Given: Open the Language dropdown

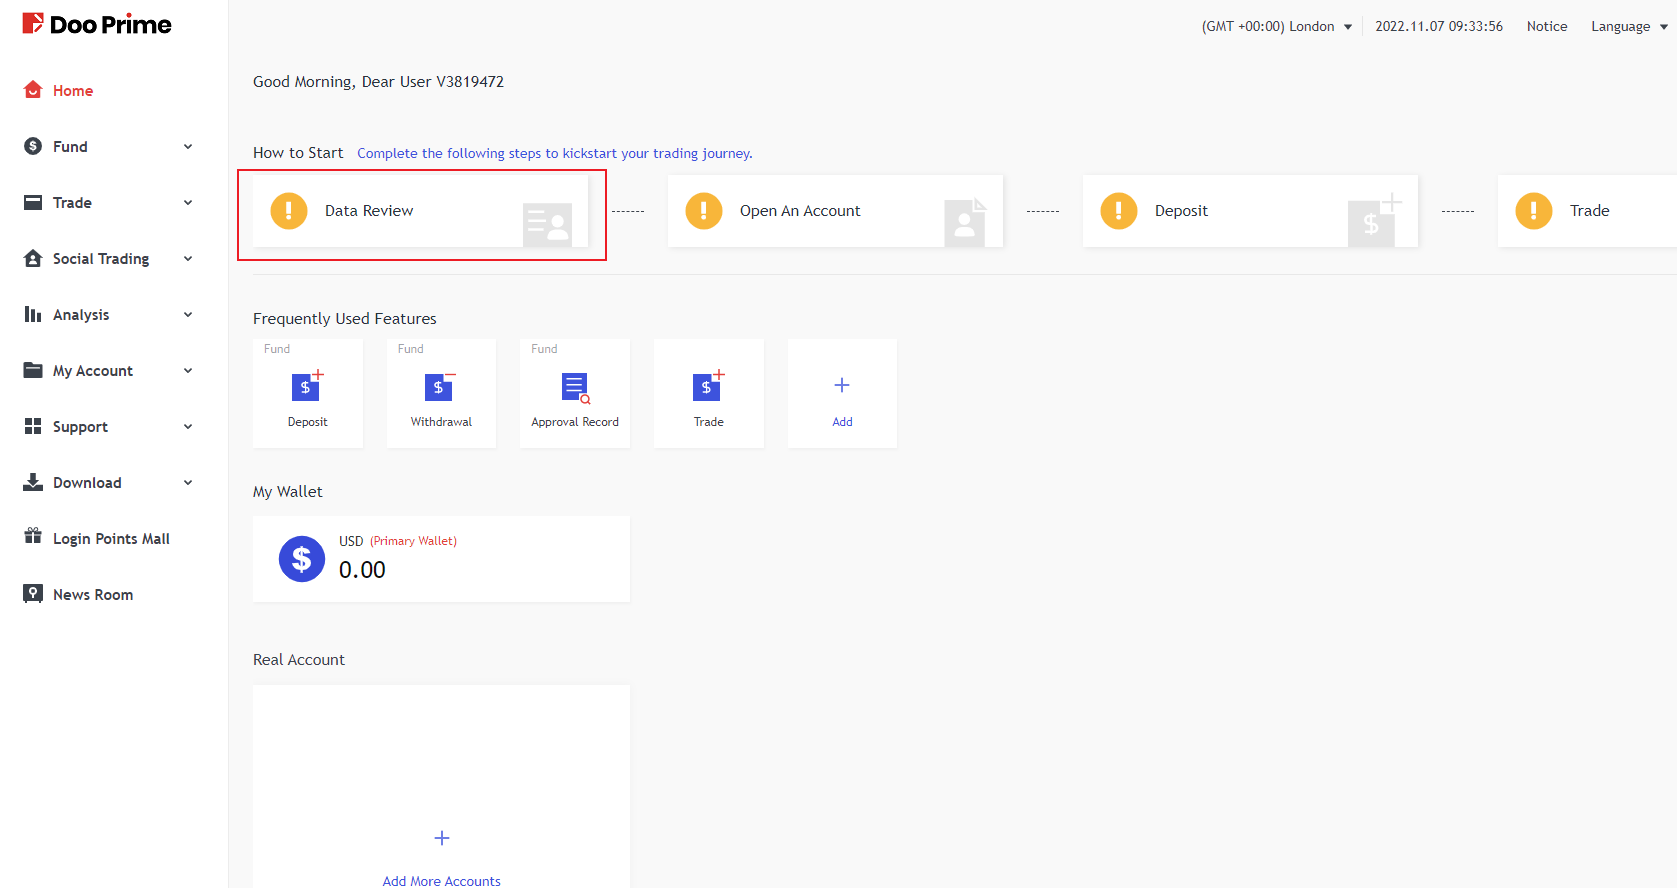Looking at the screenshot, I should tap(1628, 27).
